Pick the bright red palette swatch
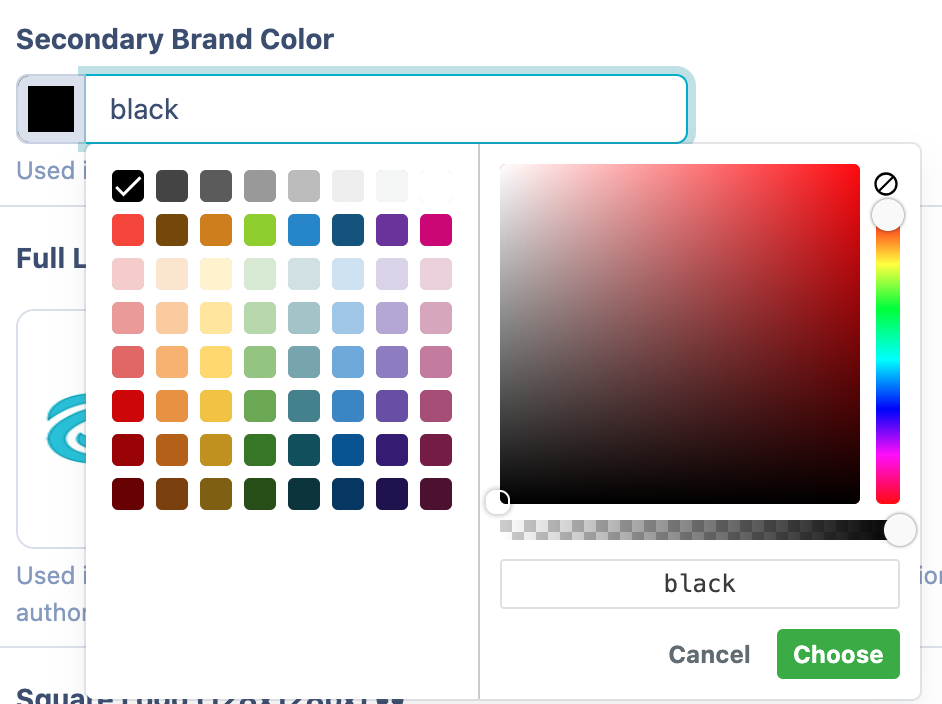 [128, 230]
